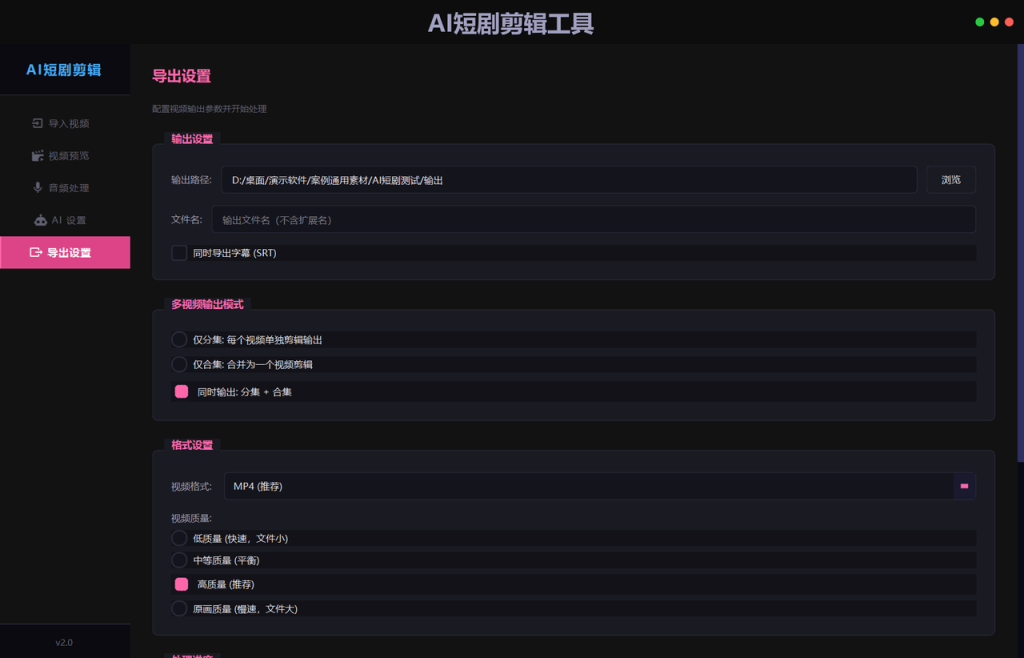Click the 导入视频 import icon in sidebar
This screenshot has height=658, width=1024.
point(37,123)
